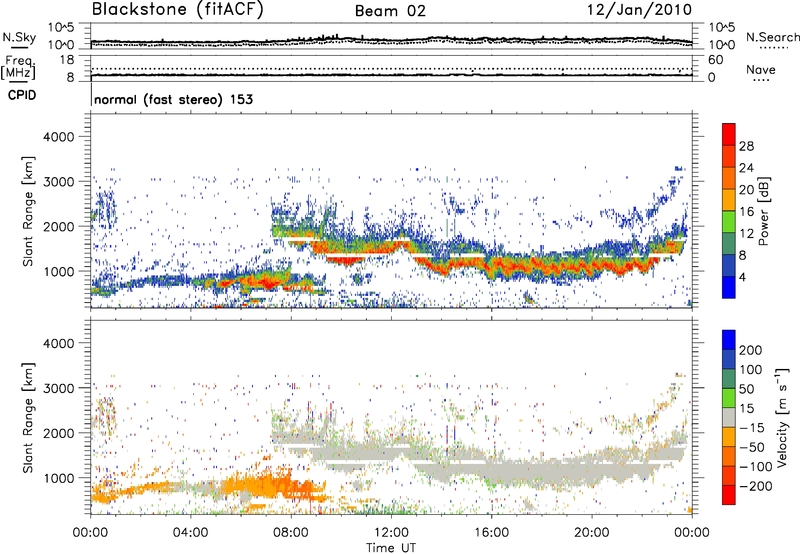Select 'Slant Range [km]' label of velocity panel
This screenshot has width=800, height=554.
[x=28, y=418]
